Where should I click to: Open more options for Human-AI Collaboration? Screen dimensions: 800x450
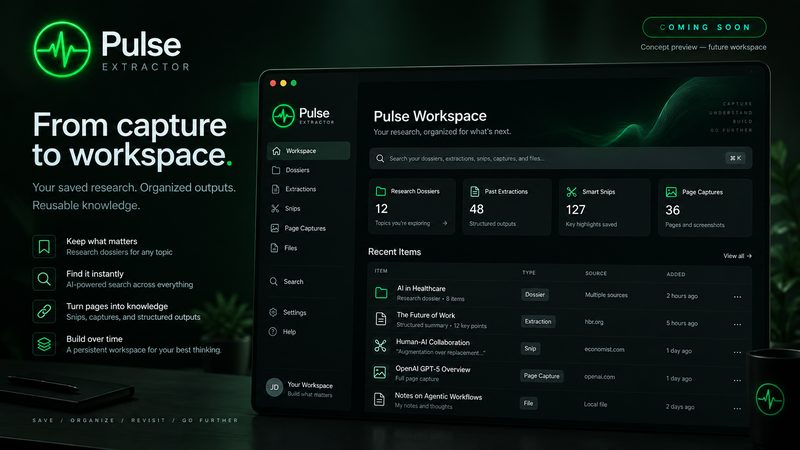point(737,352)
